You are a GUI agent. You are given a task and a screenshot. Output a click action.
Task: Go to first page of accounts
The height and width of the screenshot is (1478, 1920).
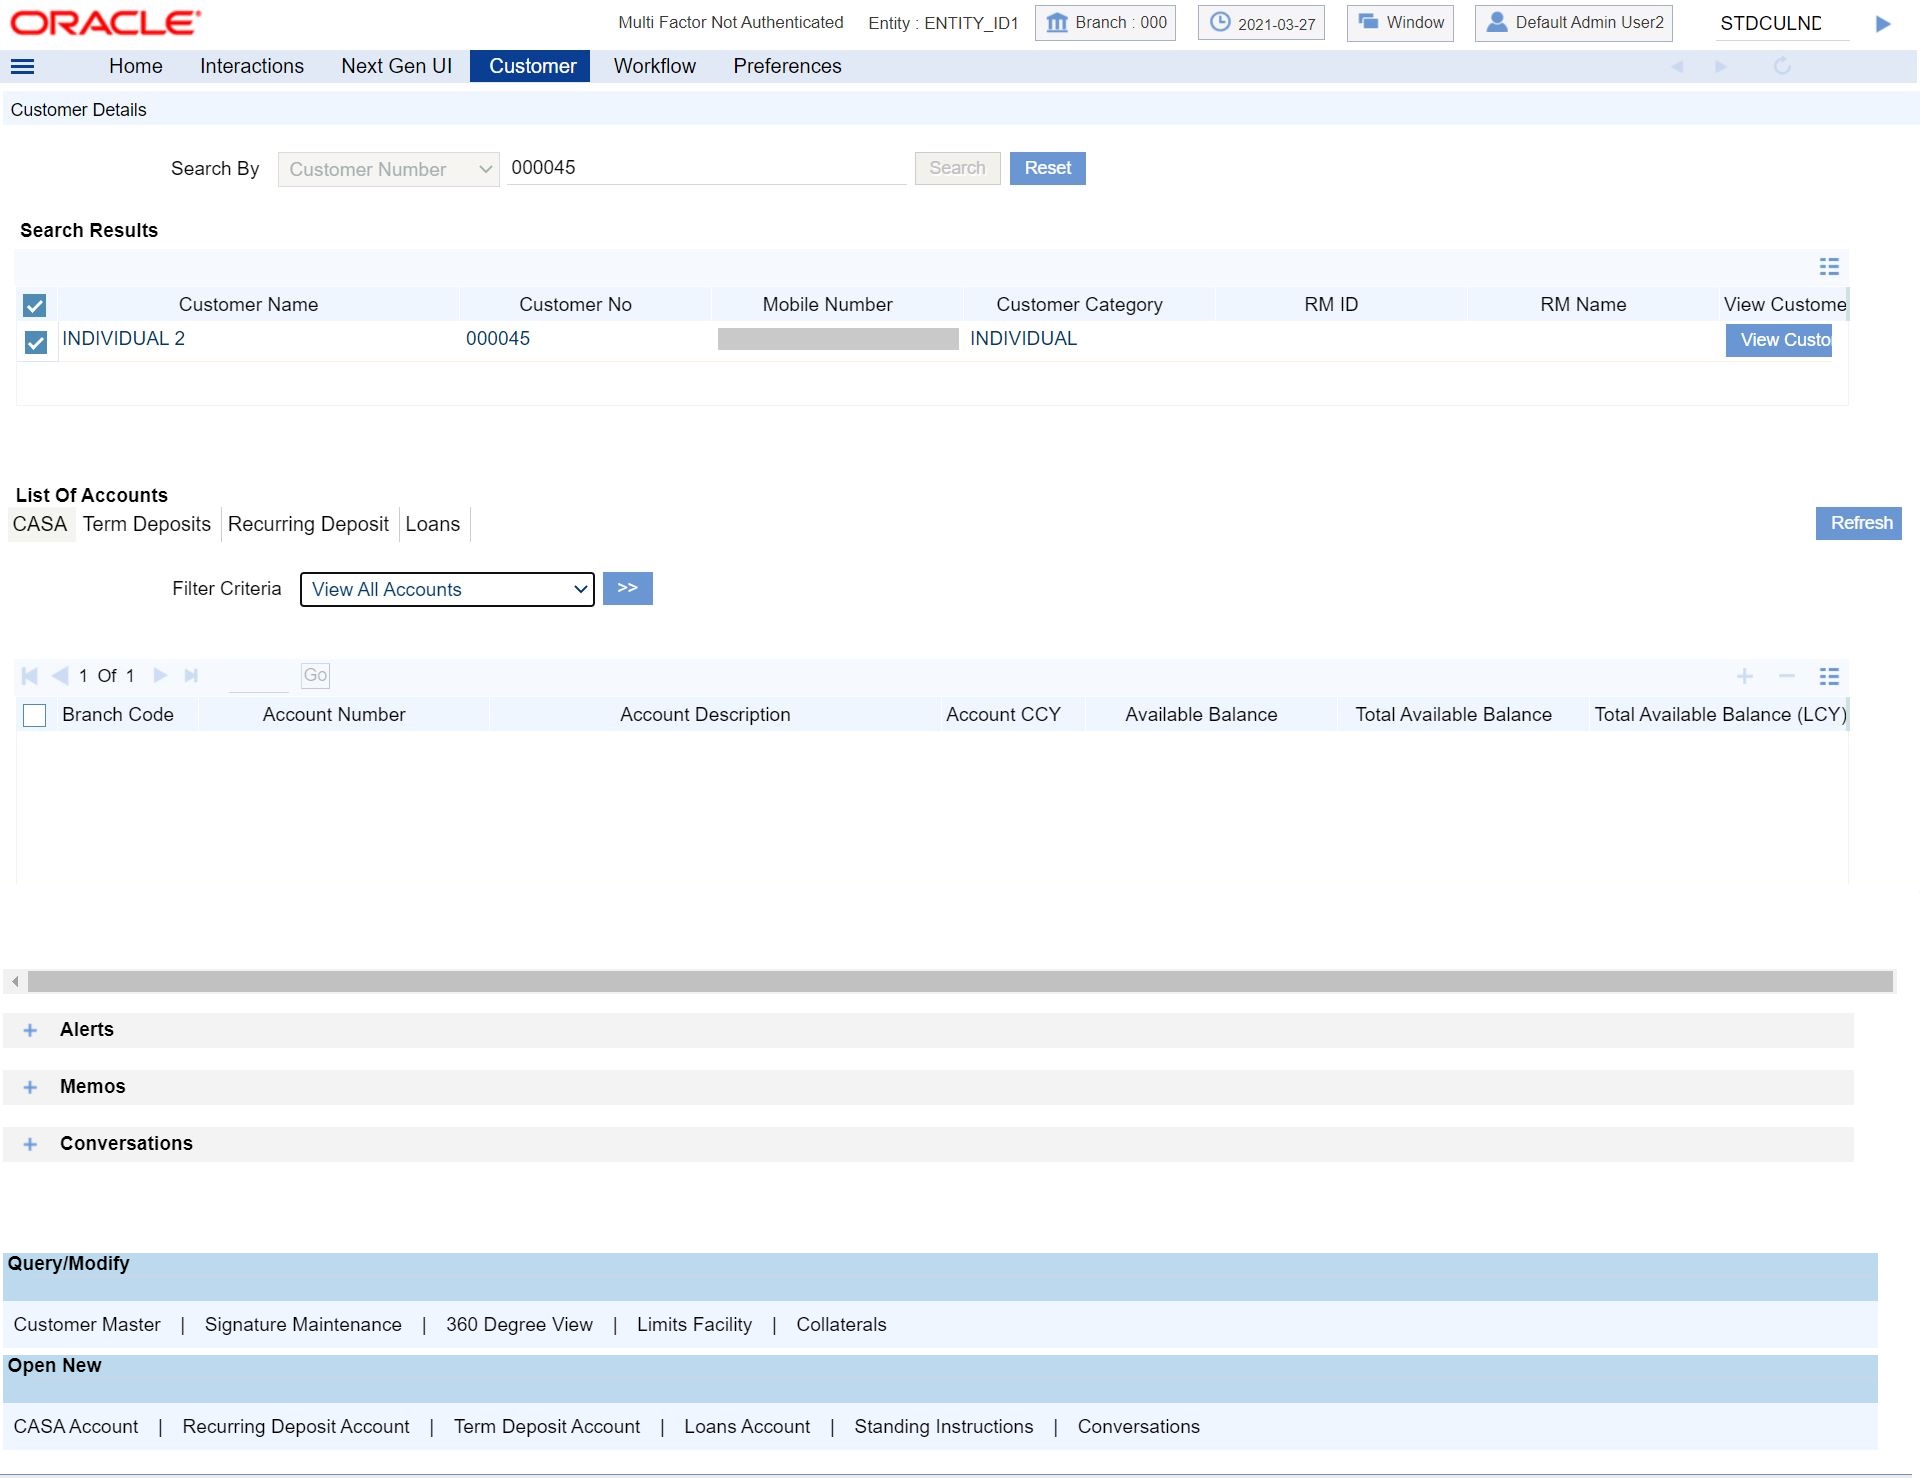click(x=30, y=676)
